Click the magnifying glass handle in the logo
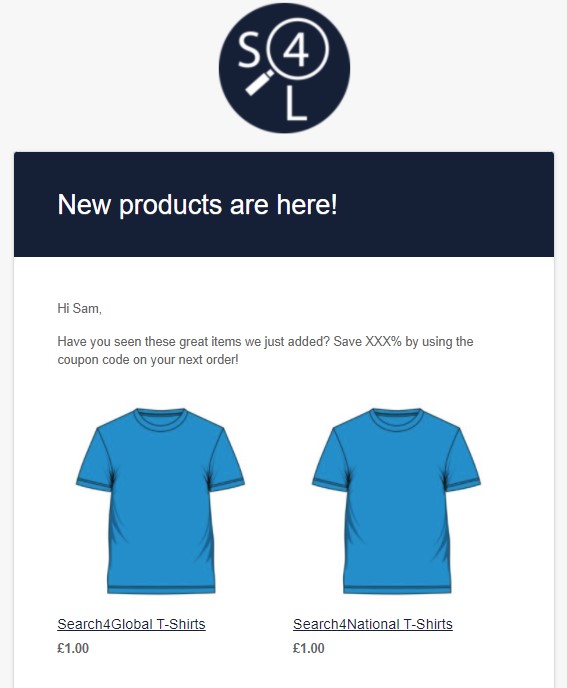The height and width of the screenshot is (688, 567). tap(259, 83)
